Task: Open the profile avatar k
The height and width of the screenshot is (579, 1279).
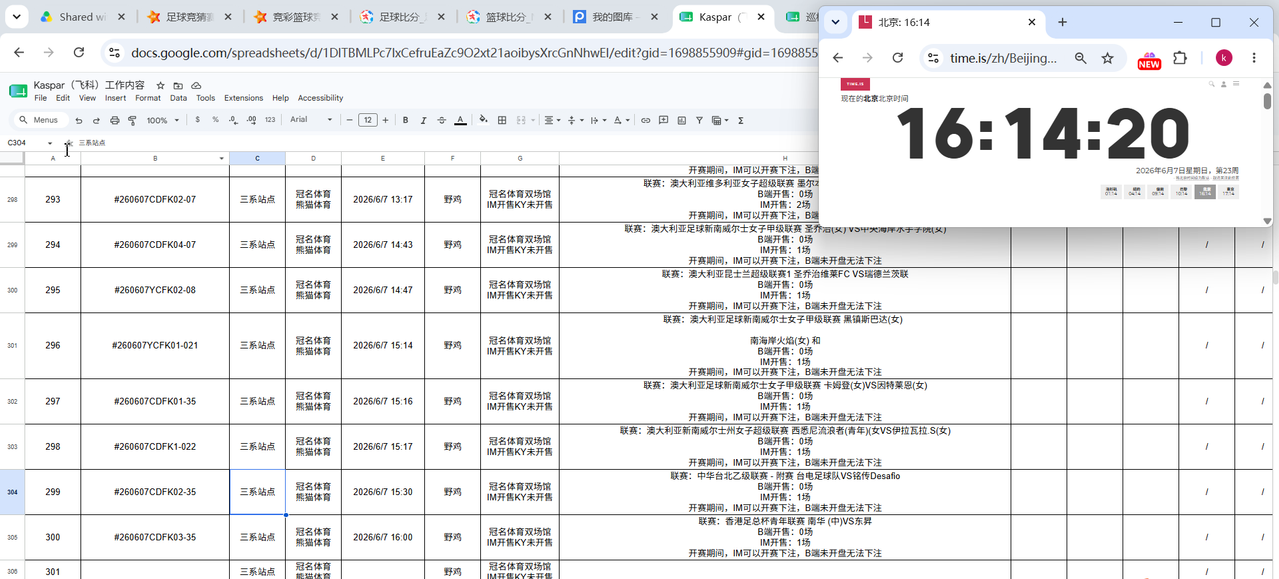Action: tap(1224, 58)
